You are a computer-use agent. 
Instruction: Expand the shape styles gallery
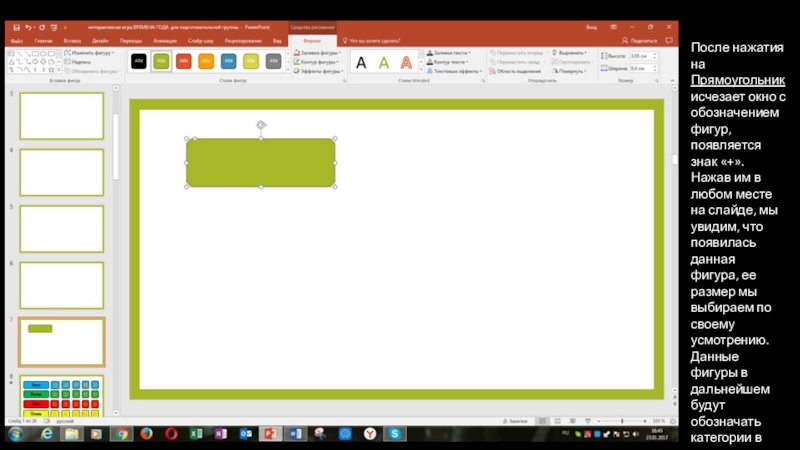(x=288, y=70)
